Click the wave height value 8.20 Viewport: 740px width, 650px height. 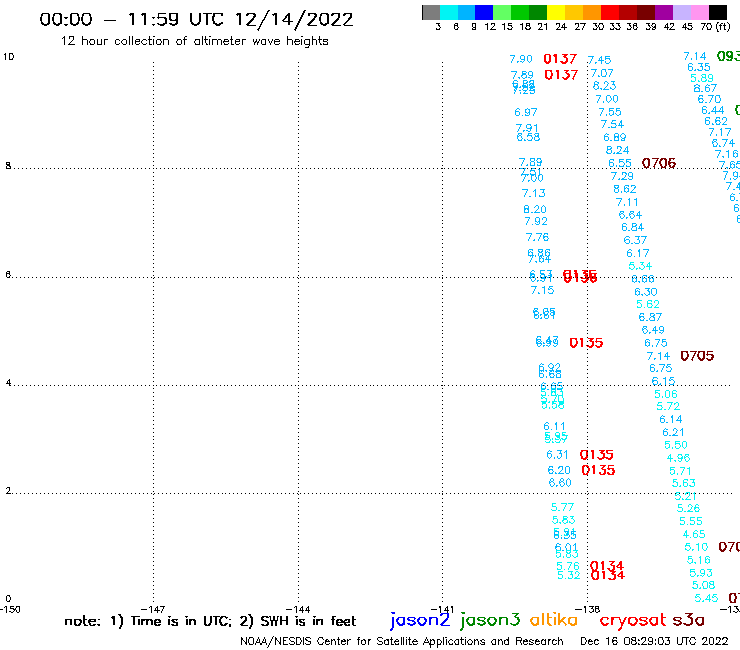(x=535, y=209)
